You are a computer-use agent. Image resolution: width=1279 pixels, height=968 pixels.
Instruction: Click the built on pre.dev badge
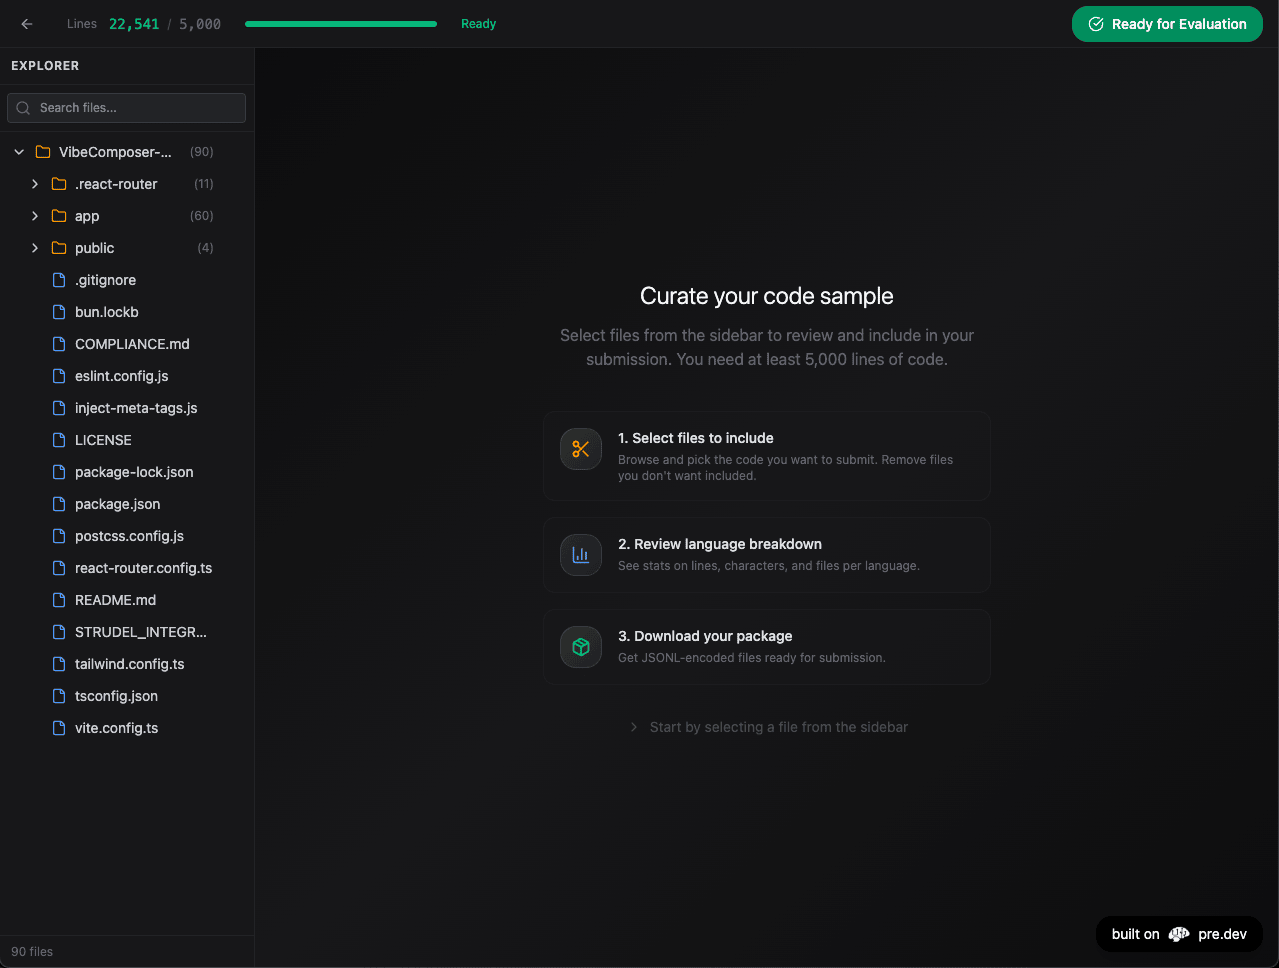click(1179, 934)
